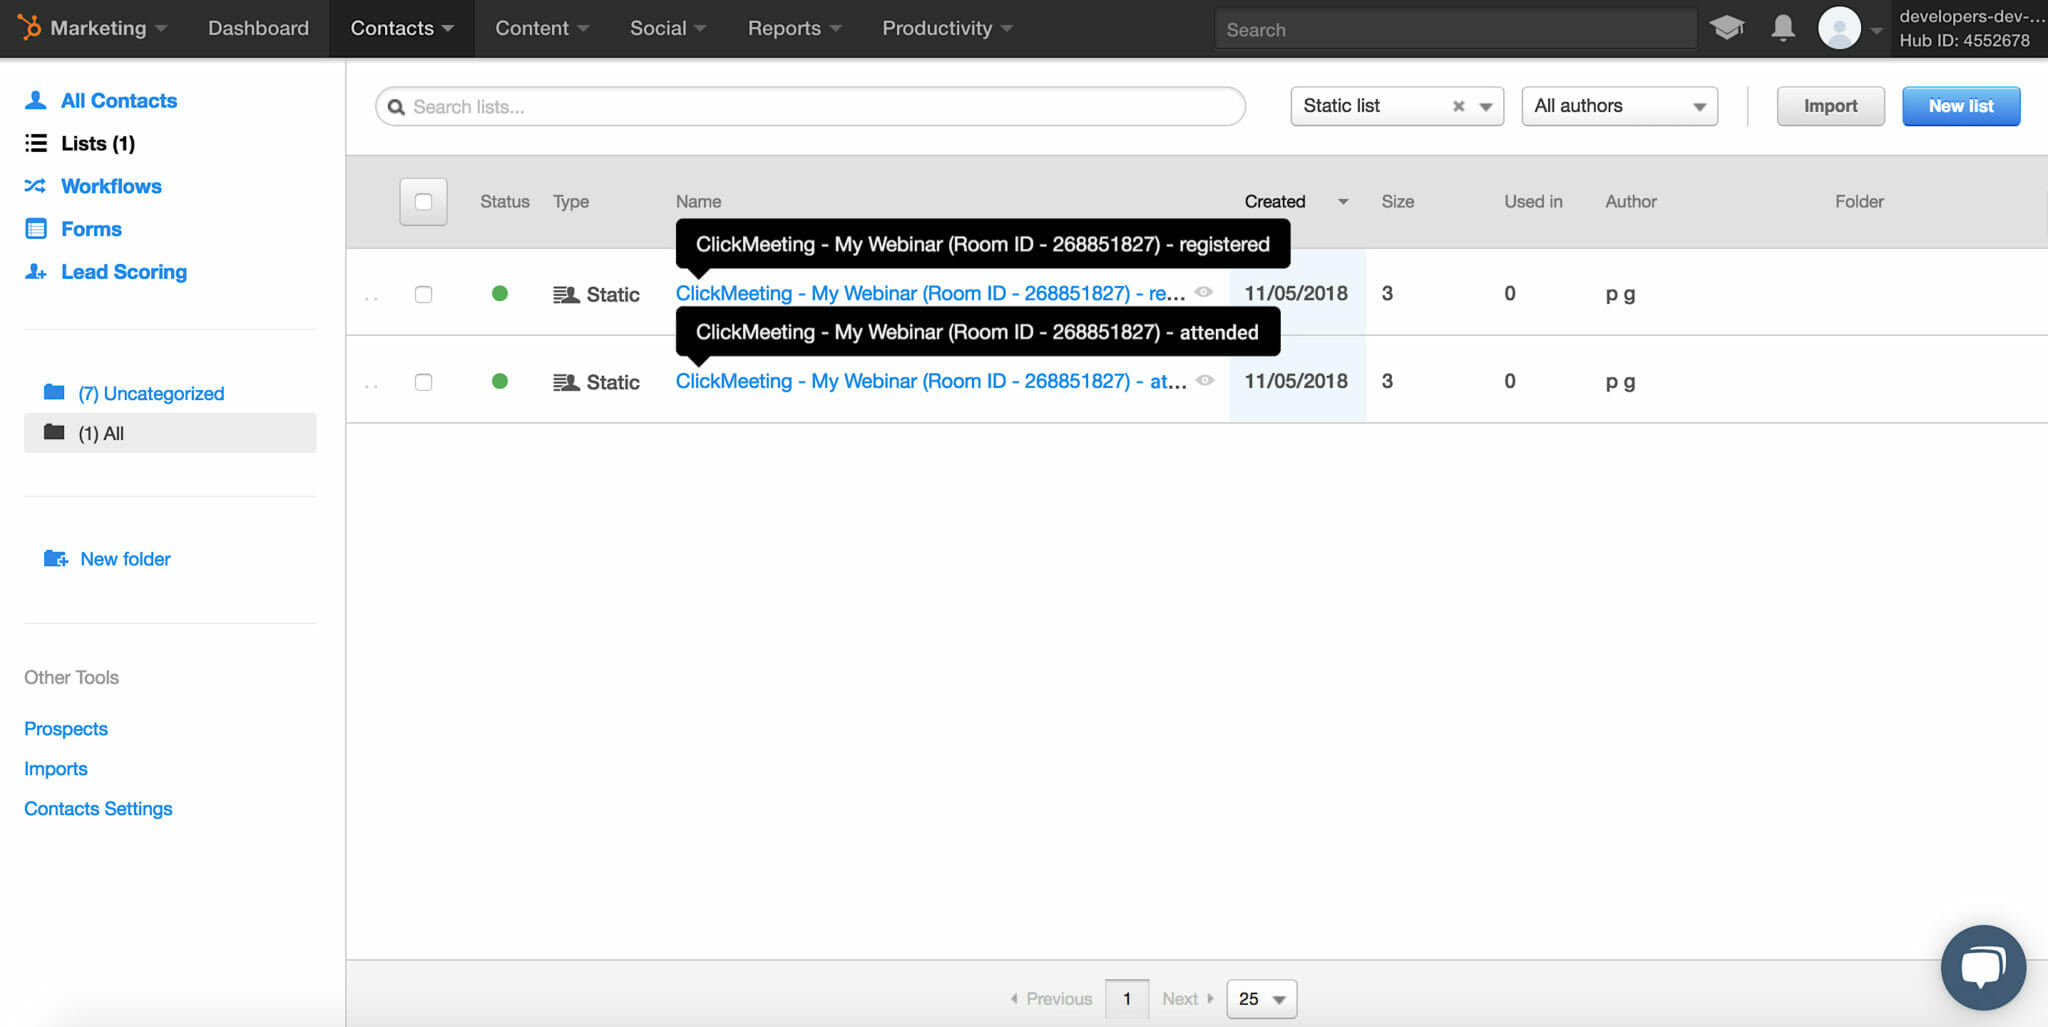The image size is (2048, 1027).
Task: Open the Productivity navigation menu
Action: (x=947, y=28)
